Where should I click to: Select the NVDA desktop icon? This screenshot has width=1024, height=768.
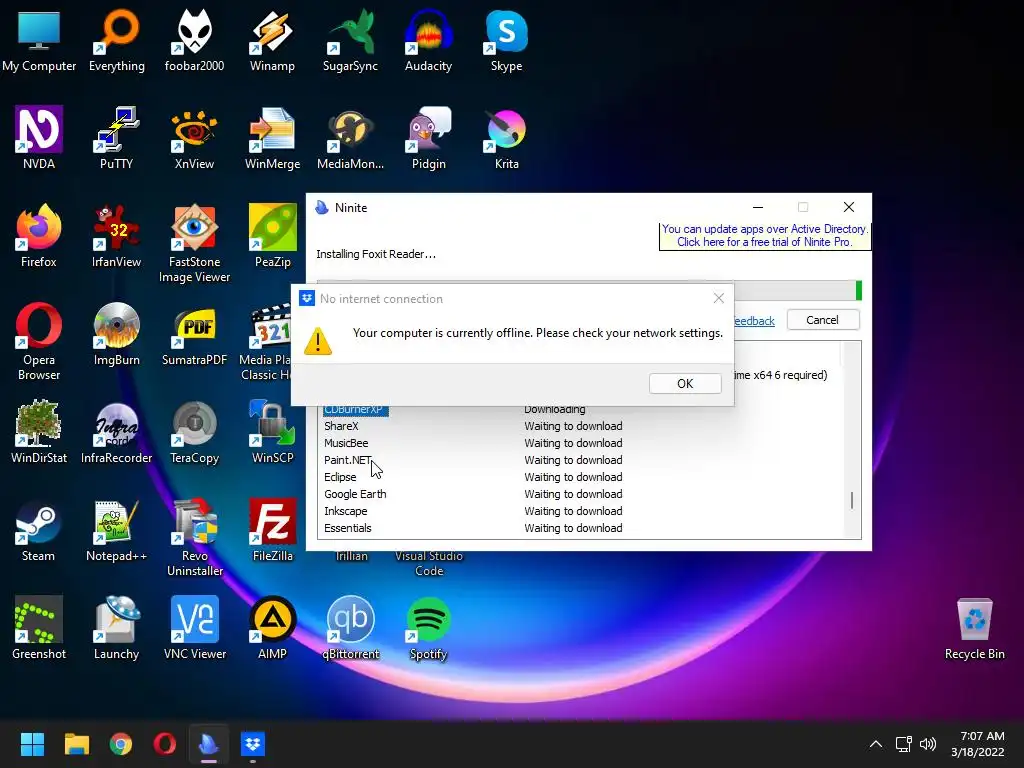39,137
